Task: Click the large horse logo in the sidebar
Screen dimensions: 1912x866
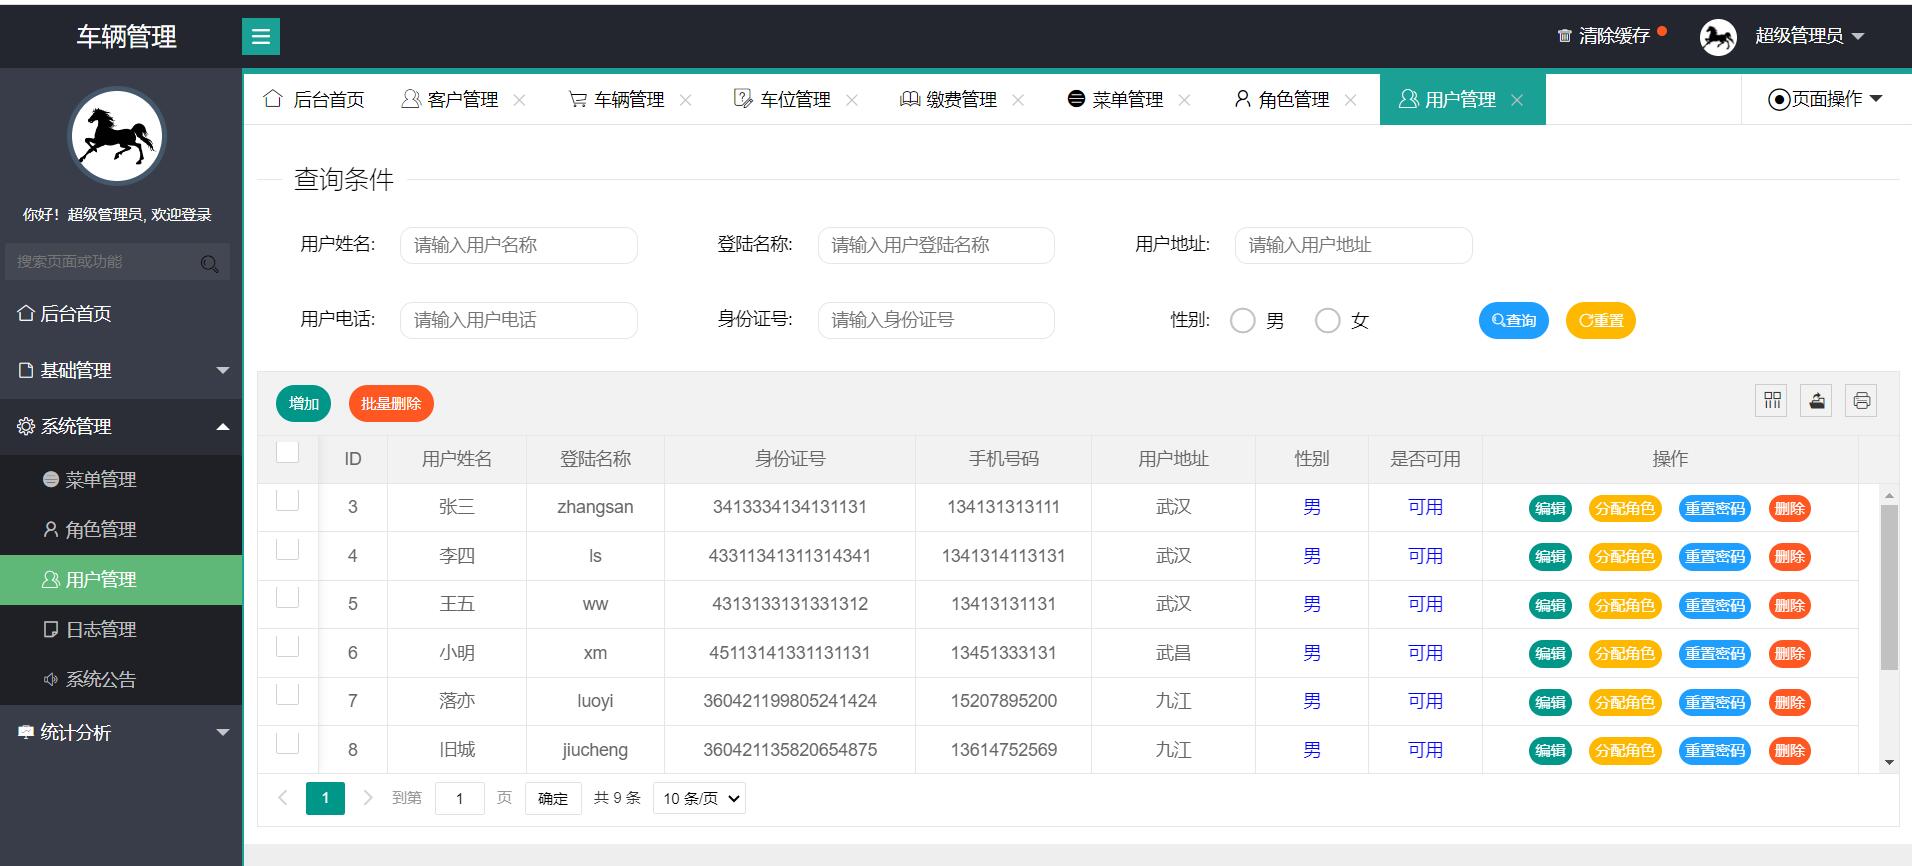Action: click(x=117, y=136)
